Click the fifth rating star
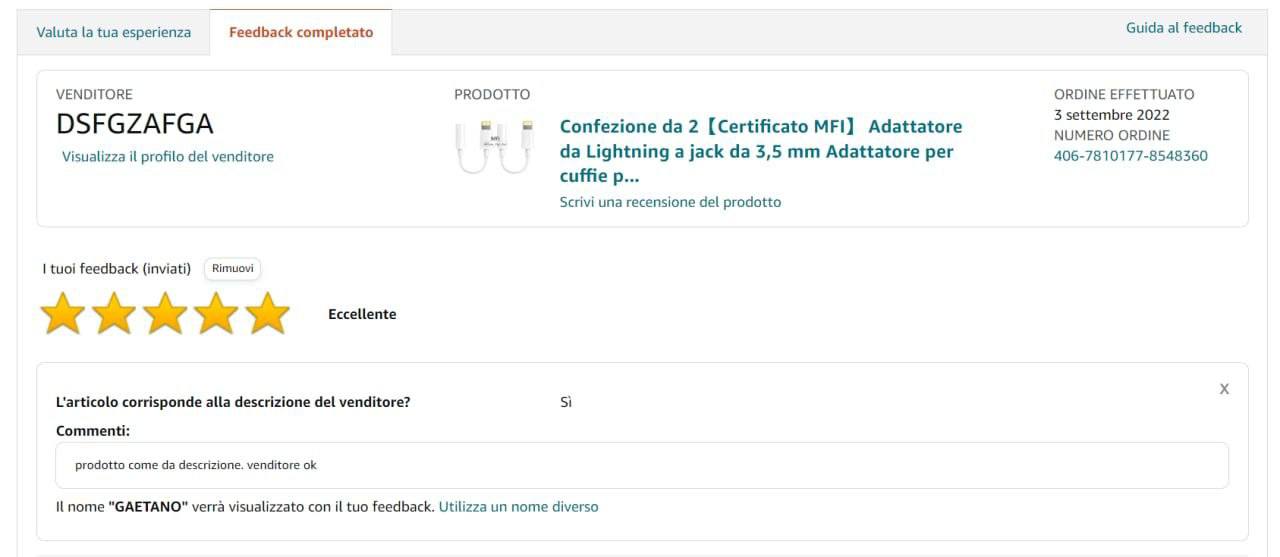 point(267,314)
